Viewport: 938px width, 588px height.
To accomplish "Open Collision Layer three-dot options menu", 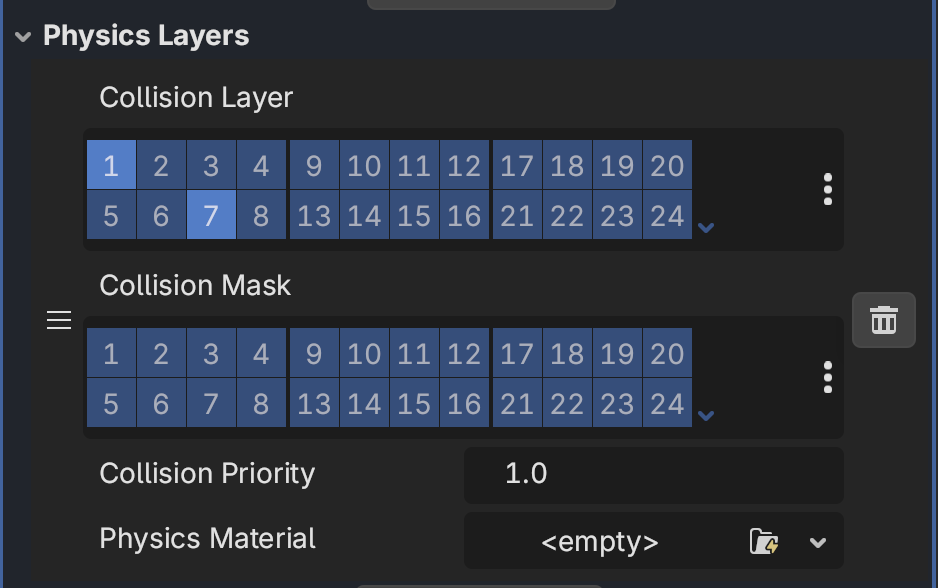I will (827, 189).
